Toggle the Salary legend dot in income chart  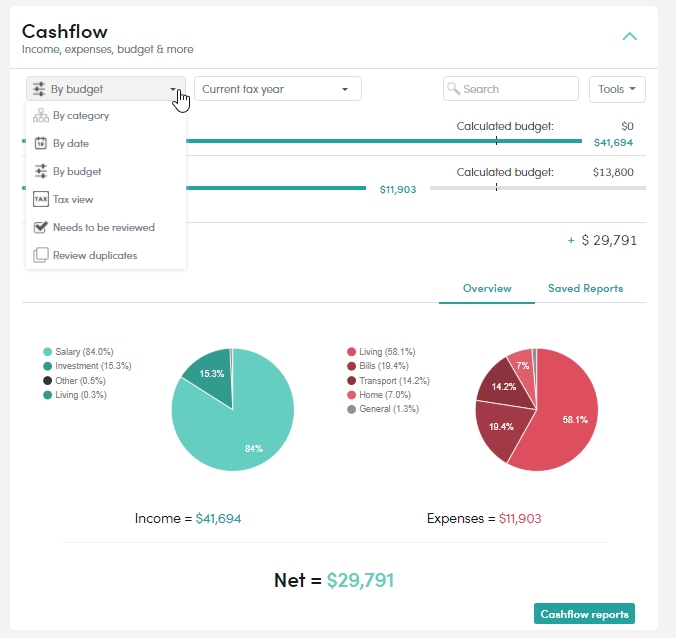[47, 352]
